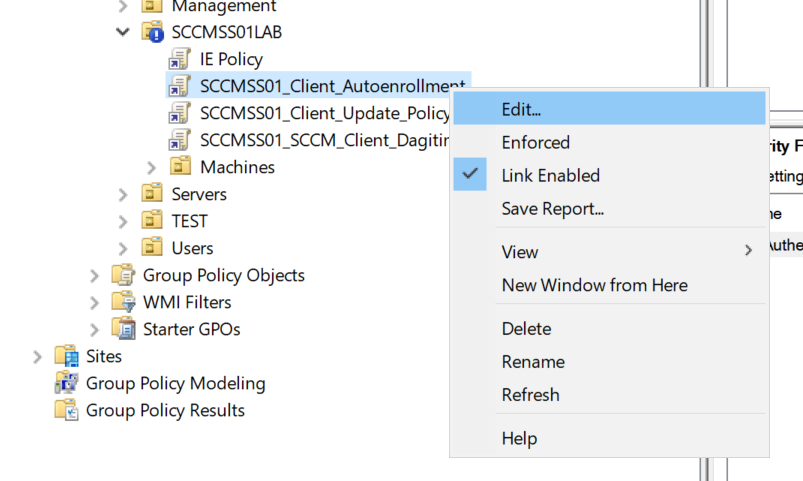Select the IE Policy tree item

(x=231, y=59)
